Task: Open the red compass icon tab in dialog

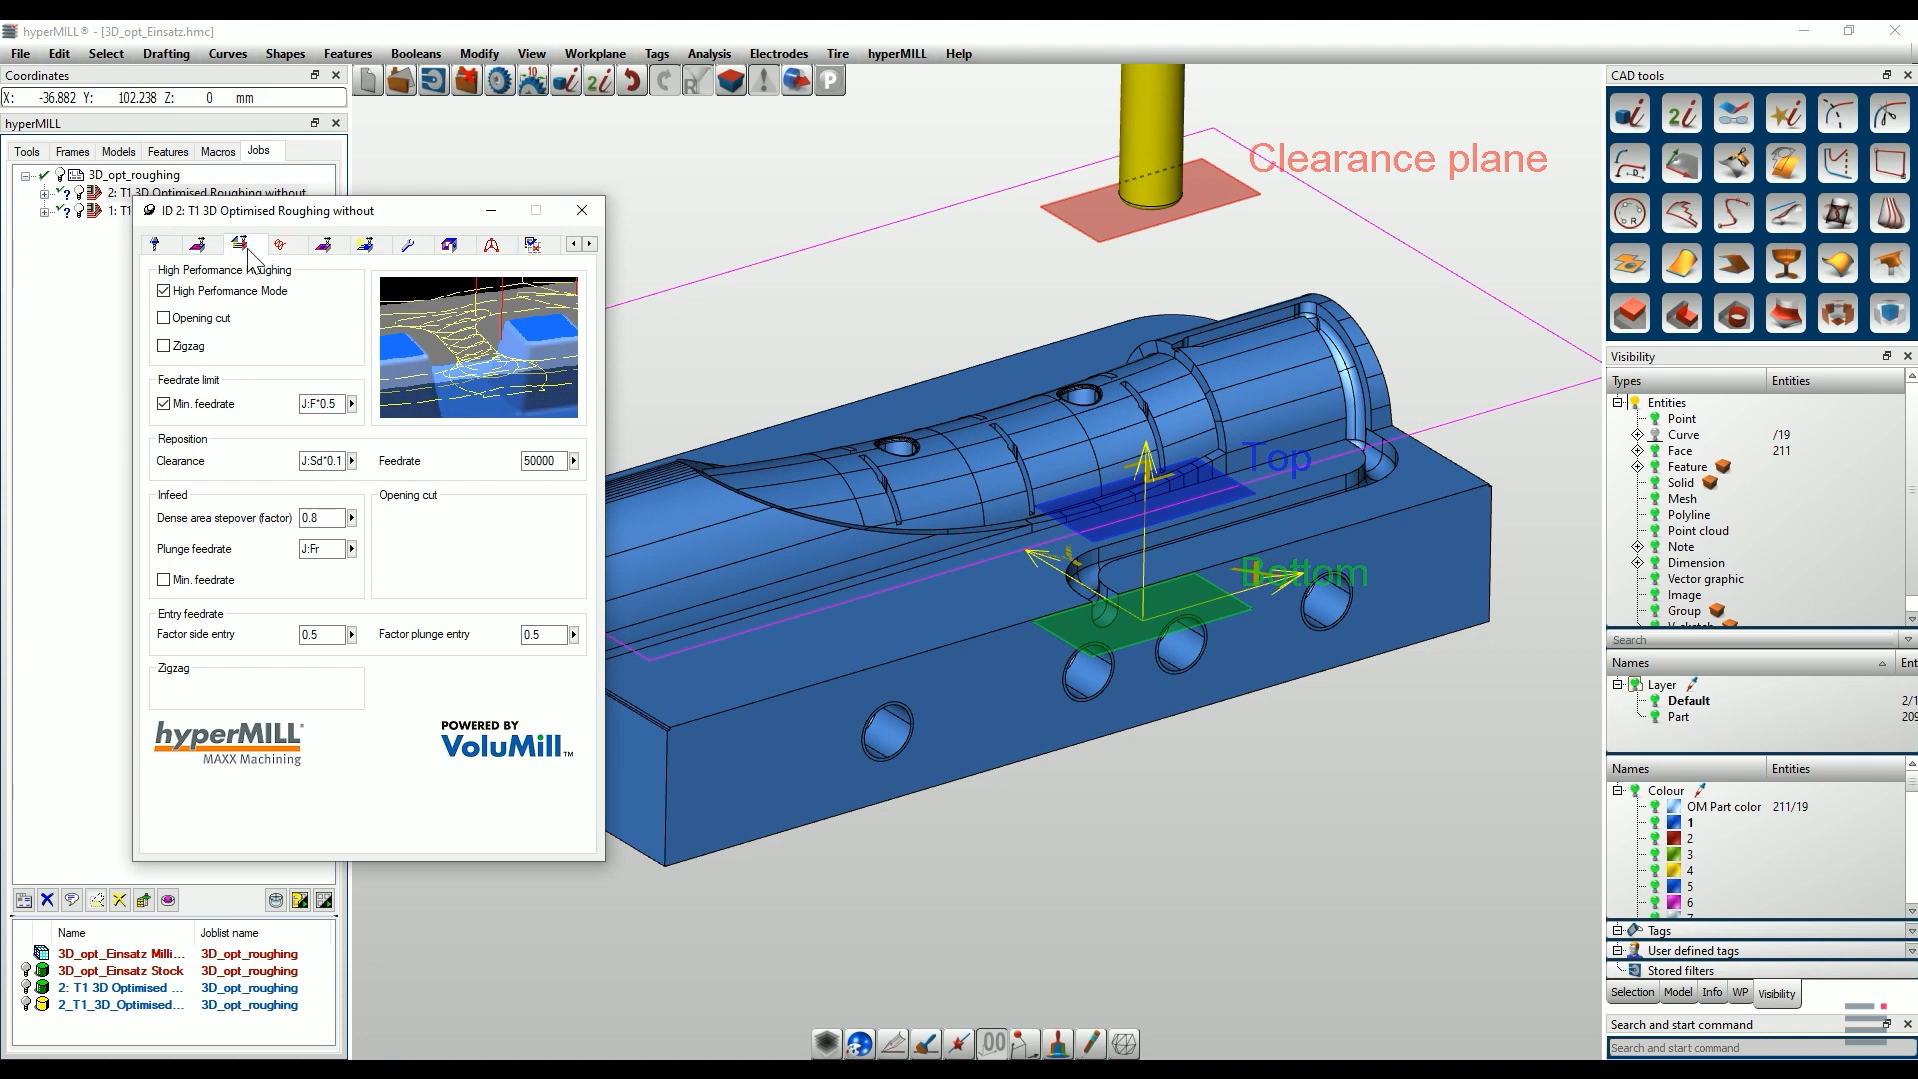Action: [x=491, y=244]
